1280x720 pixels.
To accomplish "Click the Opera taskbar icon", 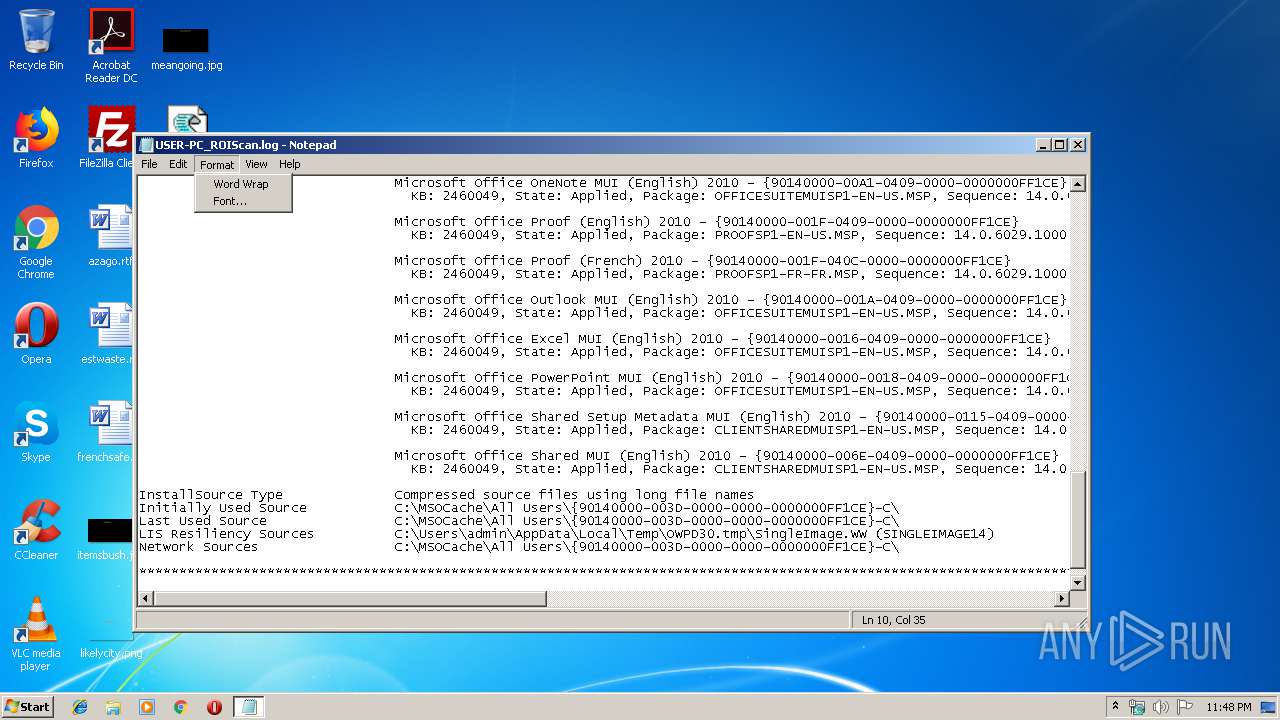I will pyautogui.click(x=214, y=707).
